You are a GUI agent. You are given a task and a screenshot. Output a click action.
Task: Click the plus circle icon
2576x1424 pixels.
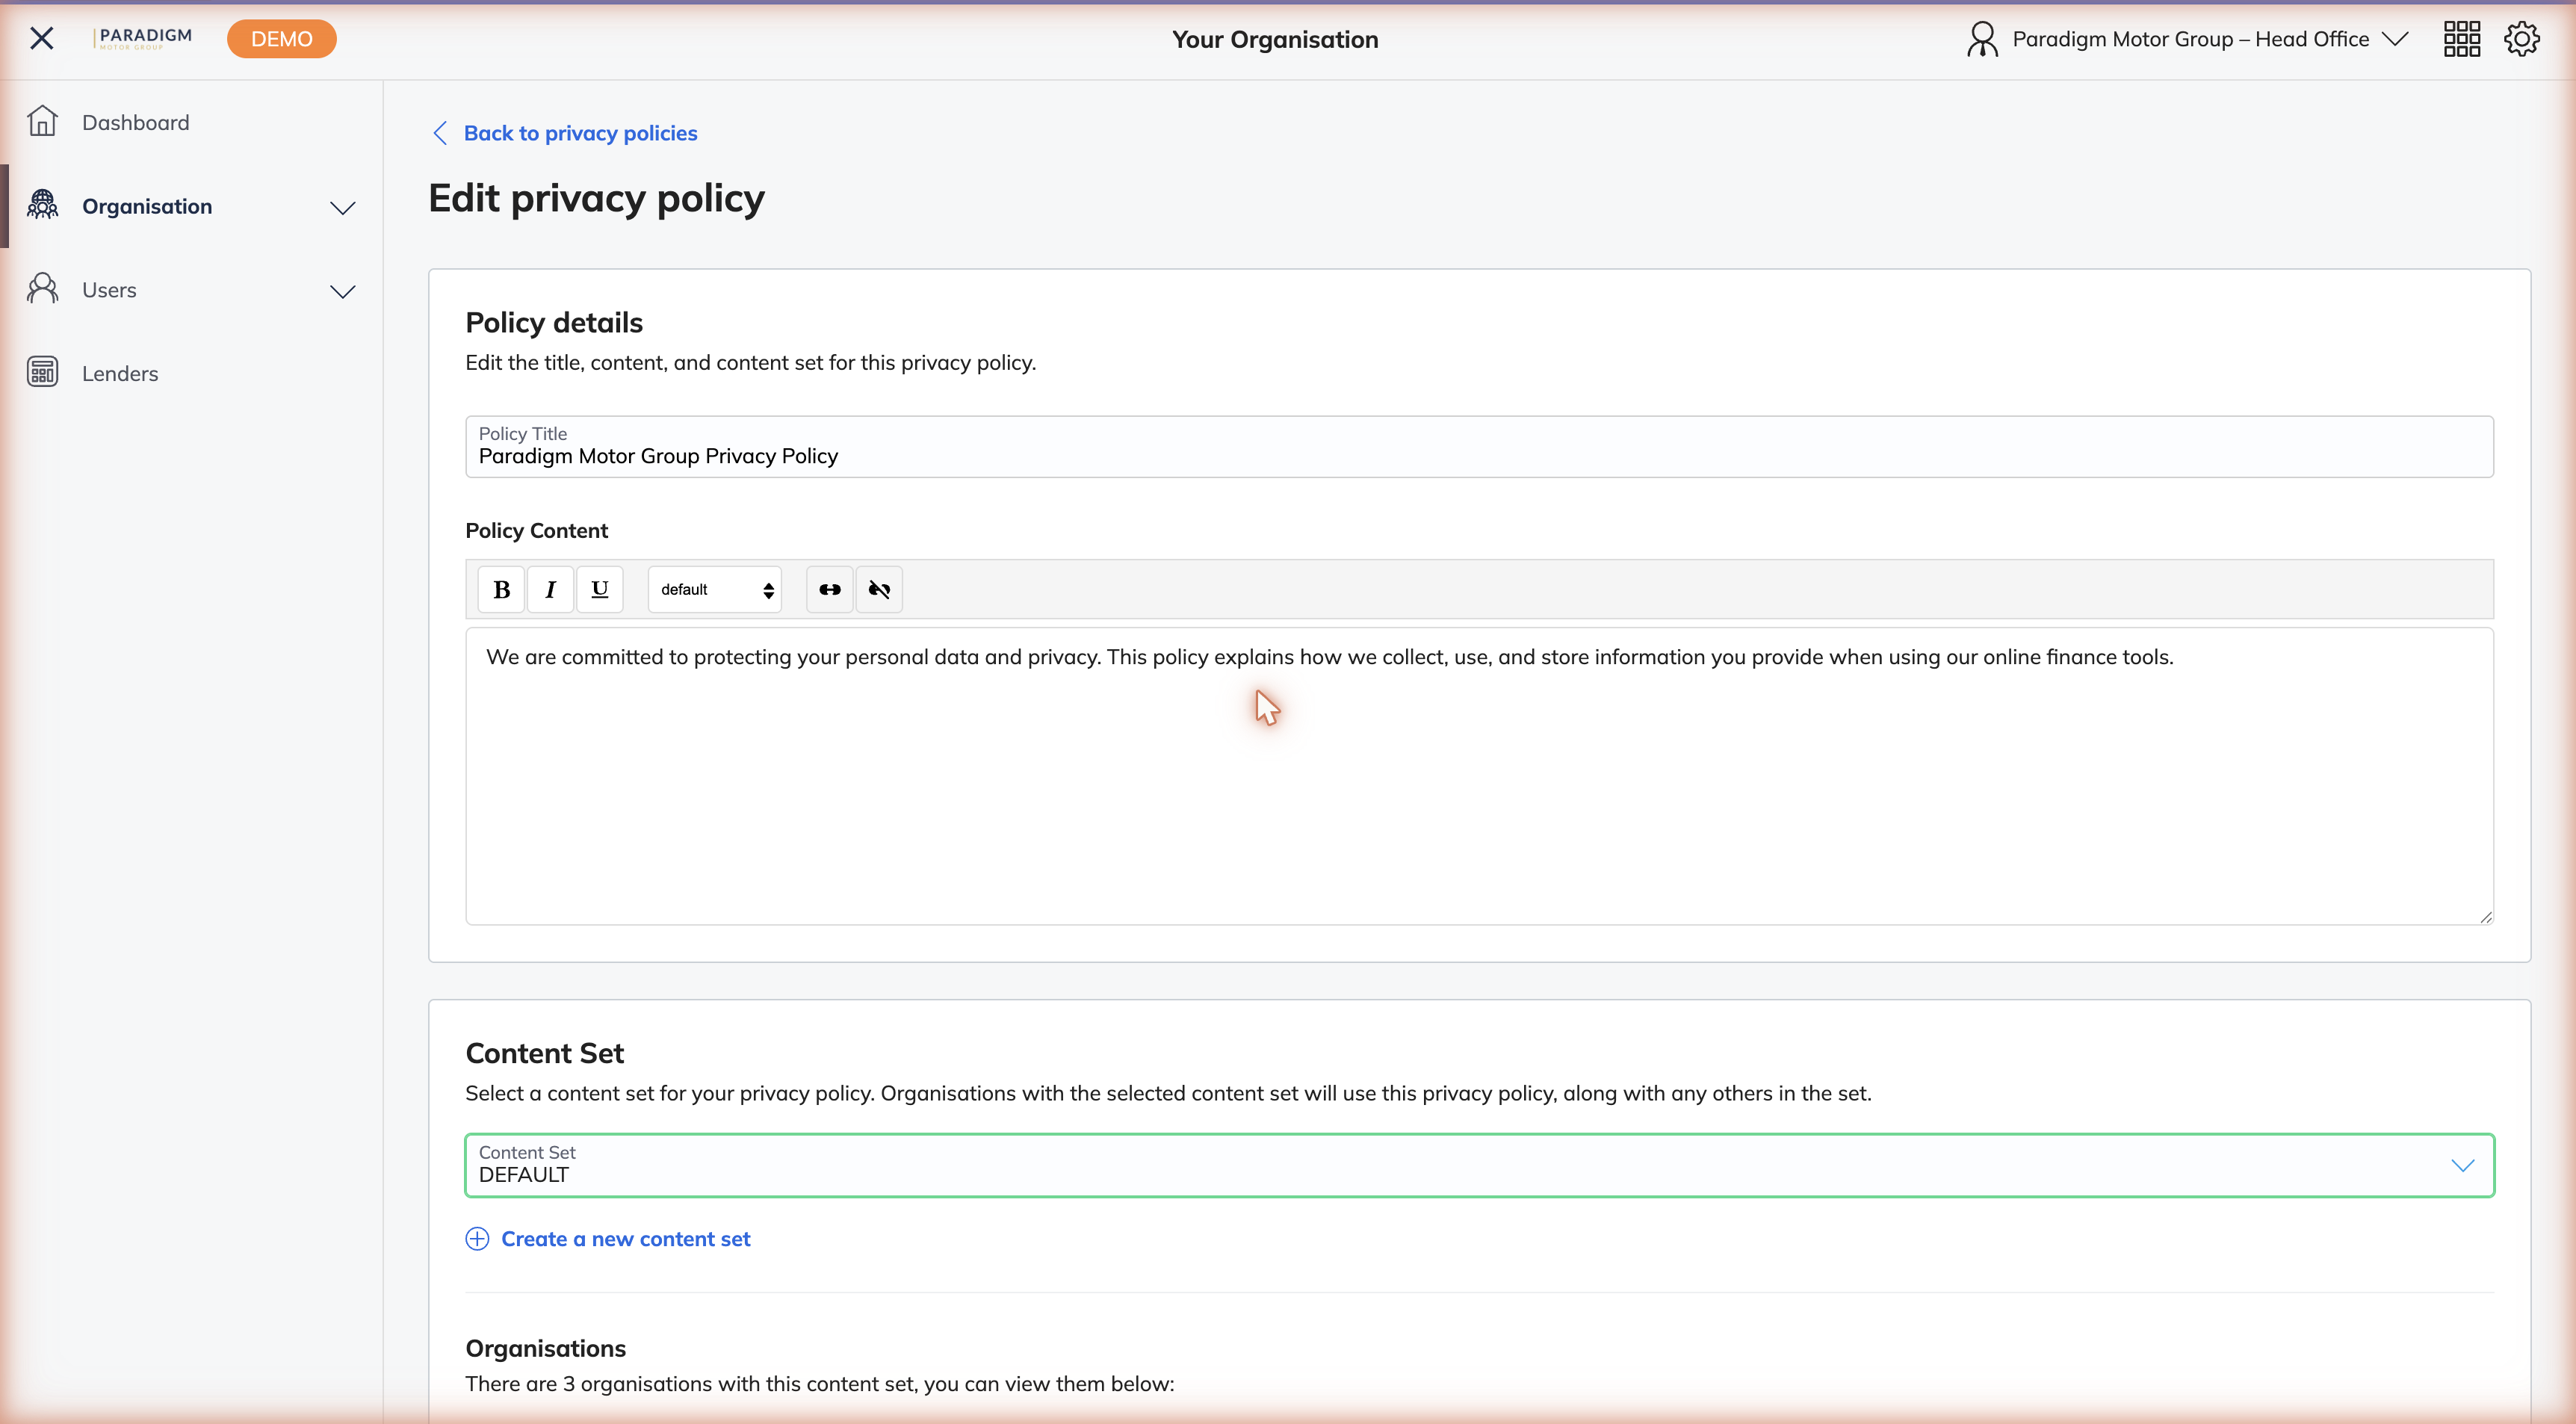[477, 1239]
